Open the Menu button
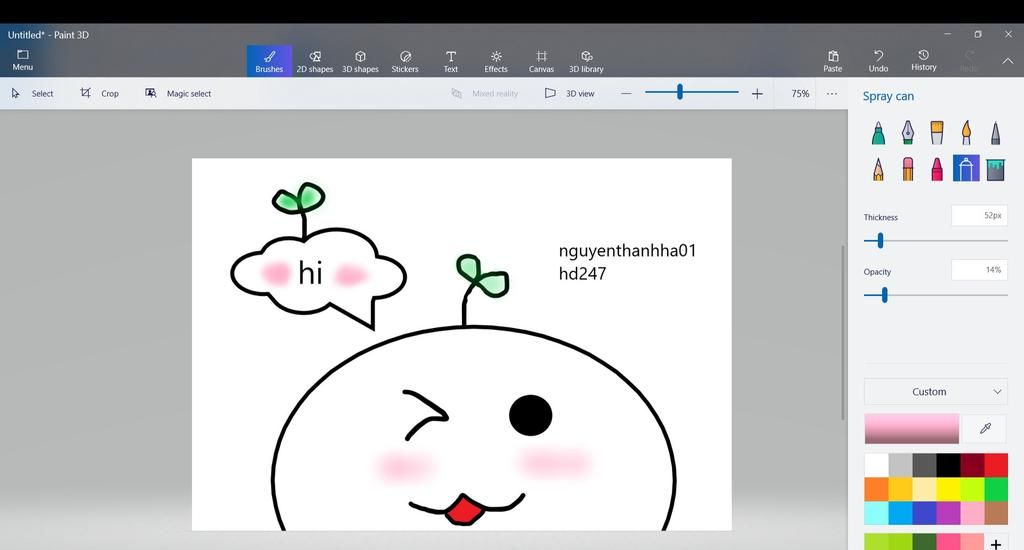 (x=23, y=60)
